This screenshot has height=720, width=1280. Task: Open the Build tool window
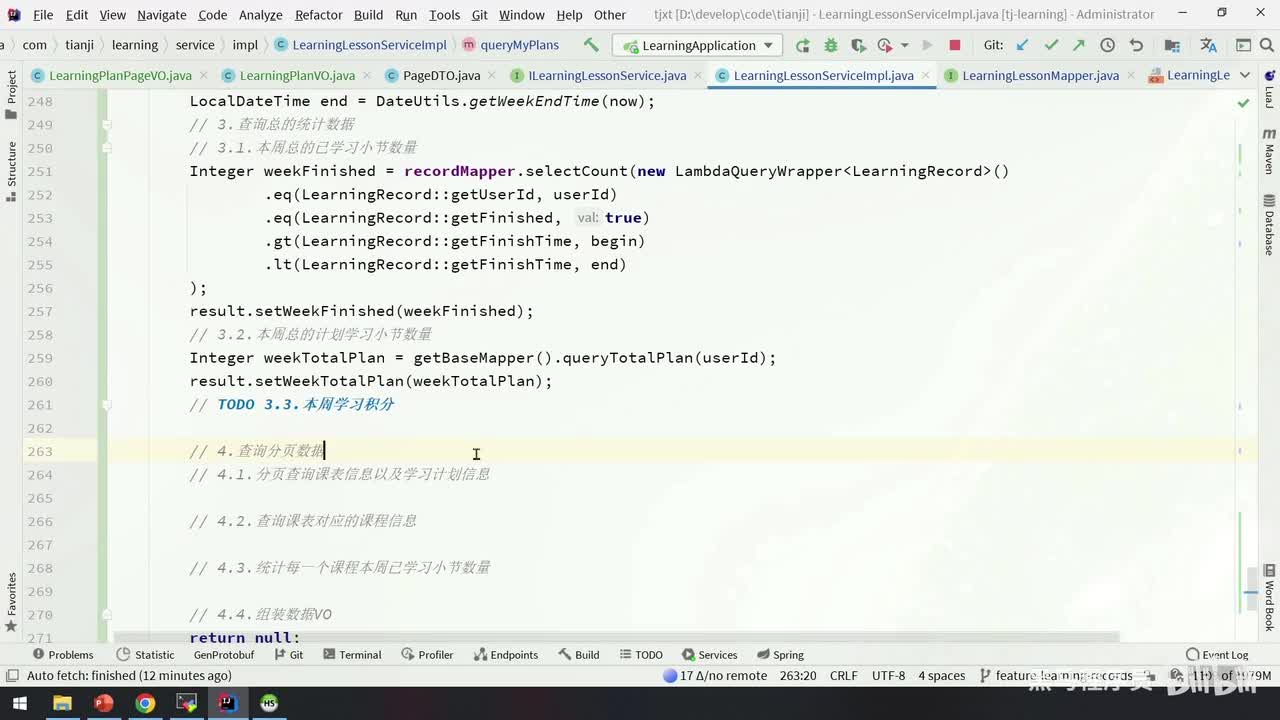click(x=579, y=655)
